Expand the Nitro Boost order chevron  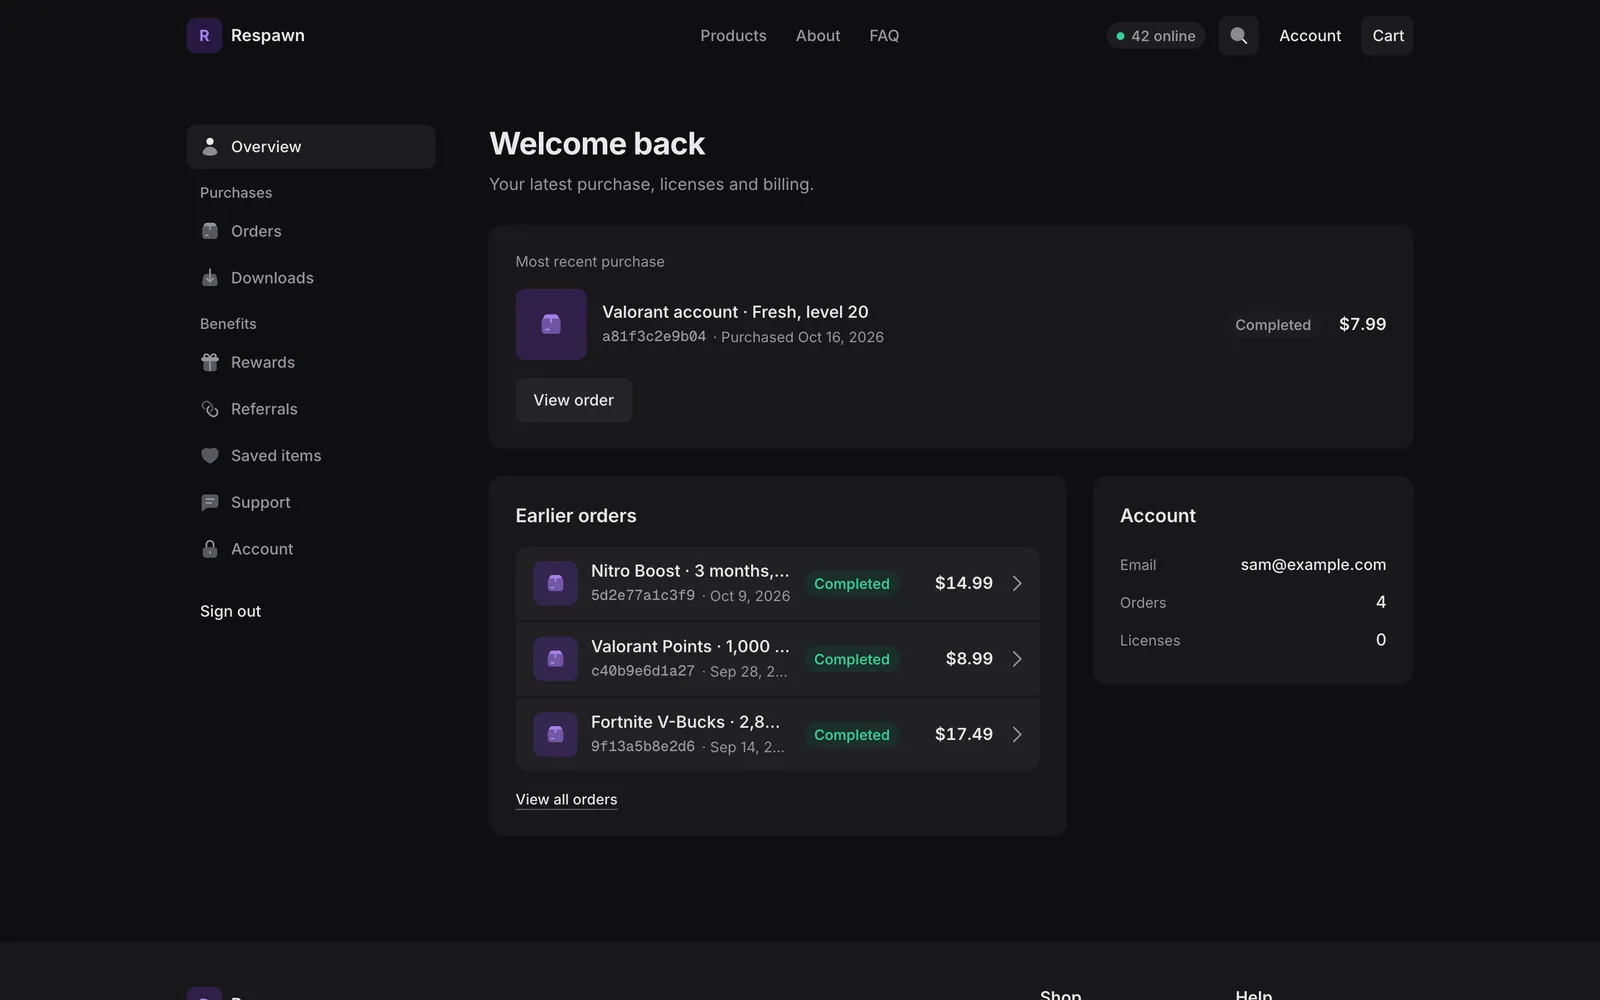coord(1017,583)
